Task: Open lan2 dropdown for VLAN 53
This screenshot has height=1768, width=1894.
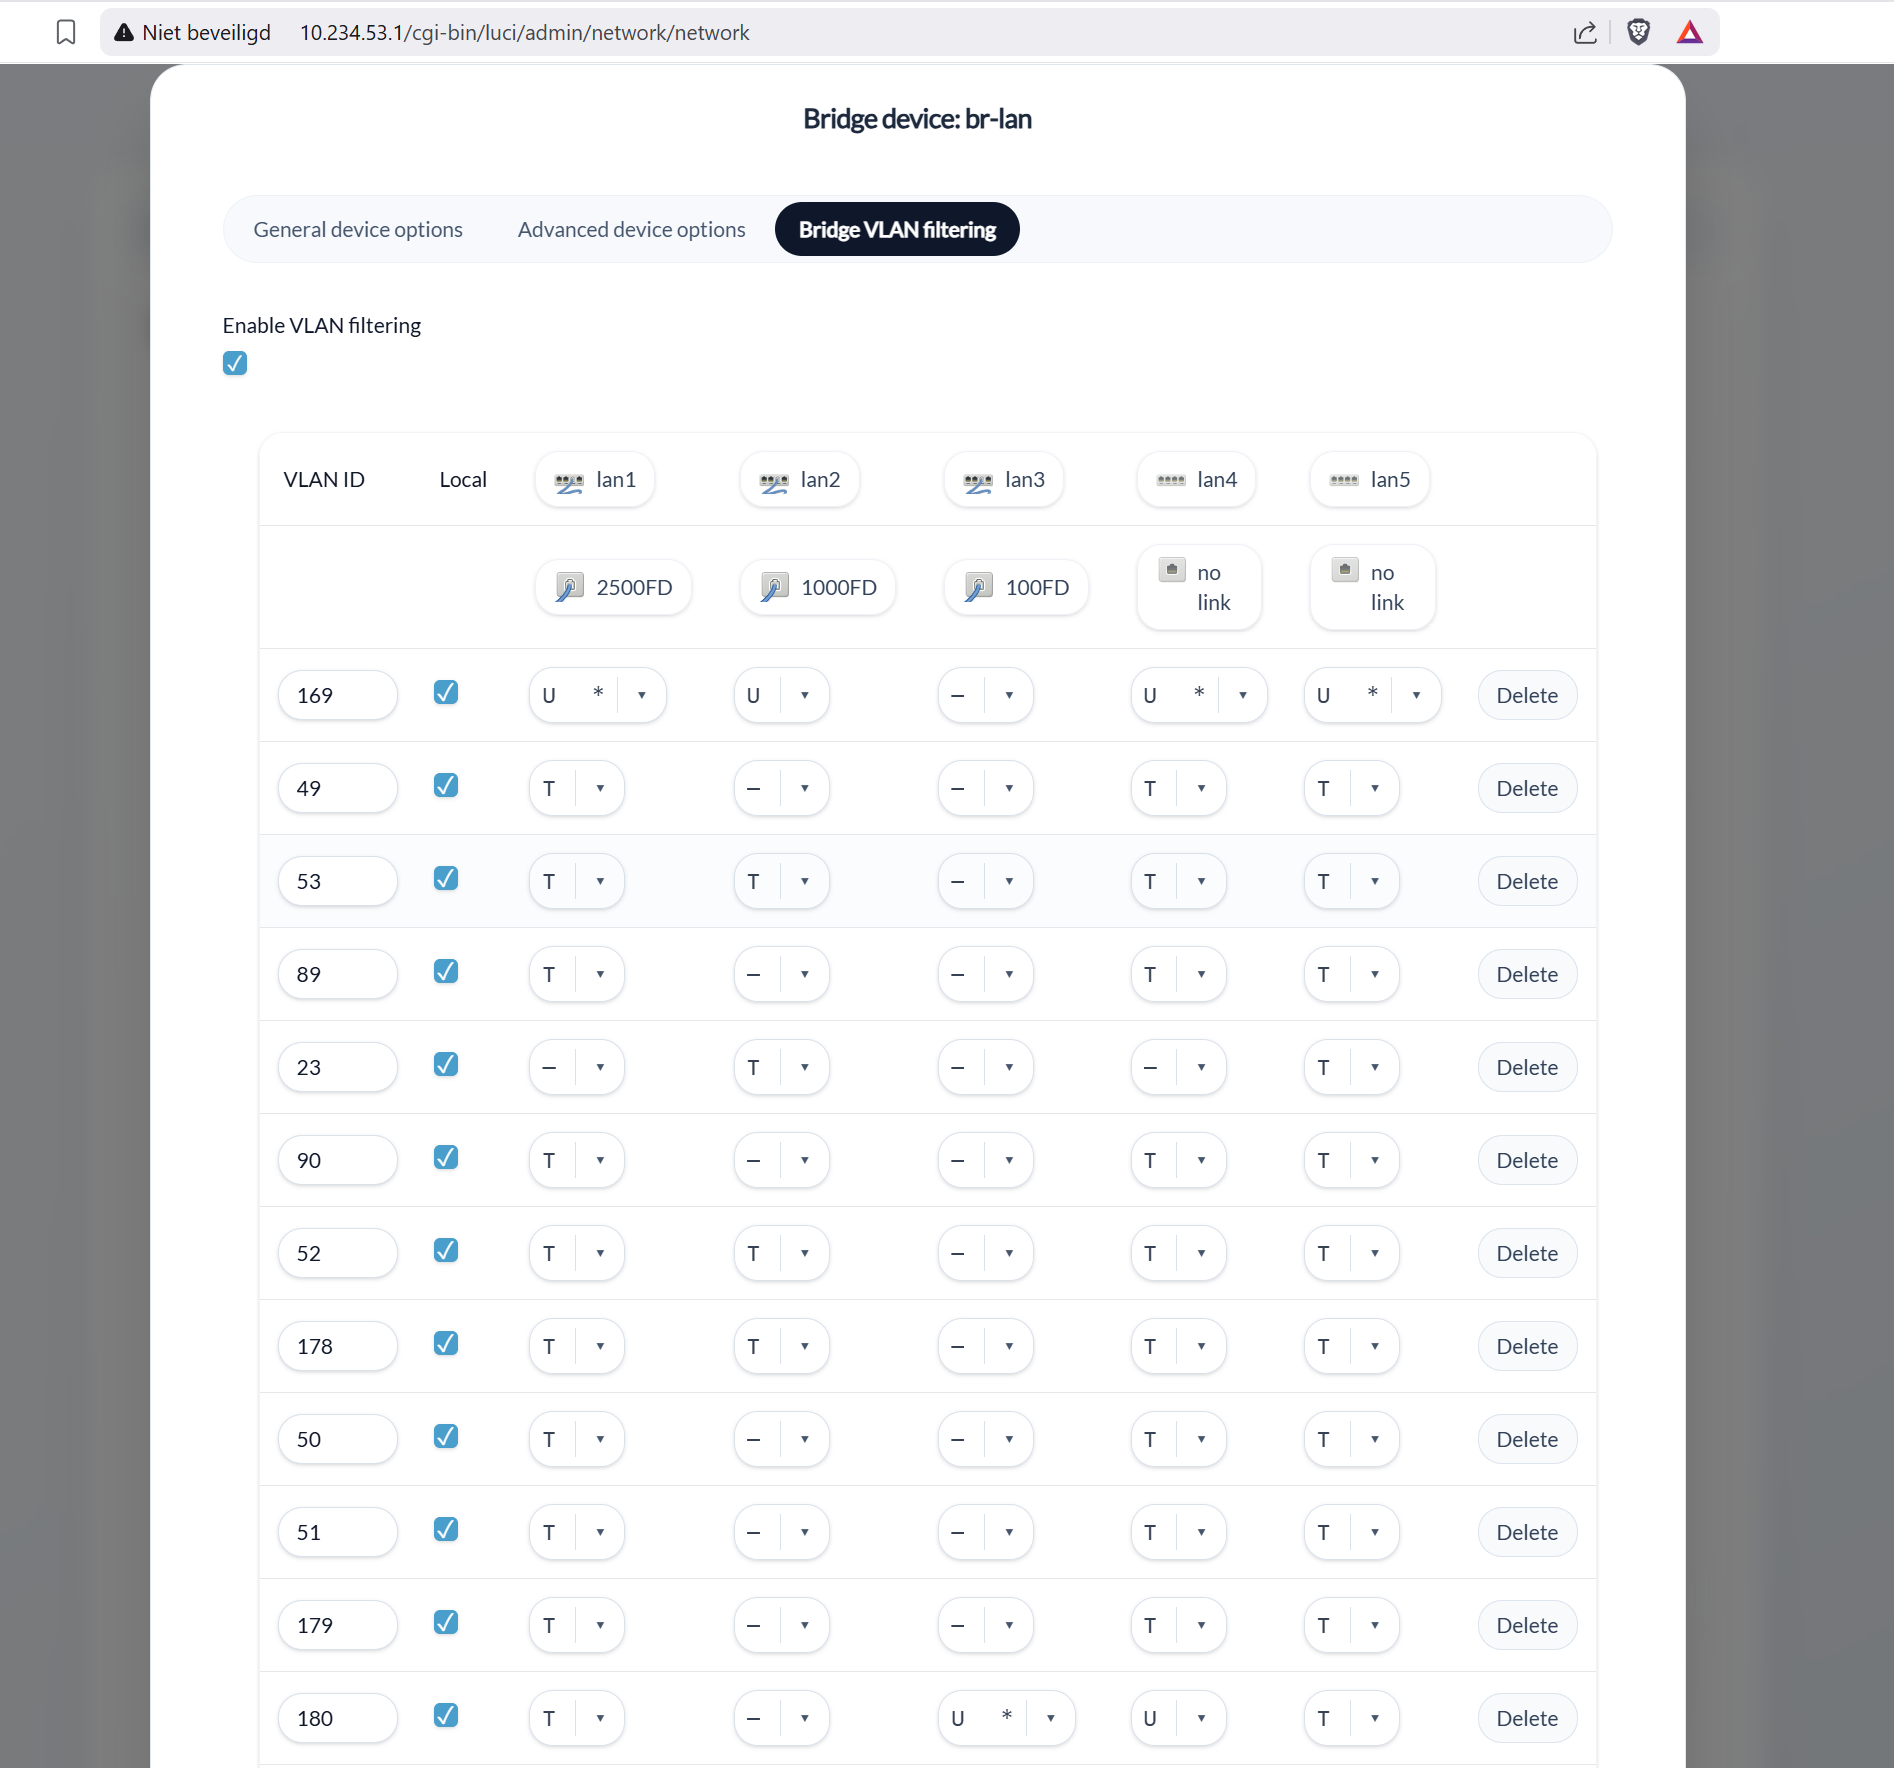Action: 804,881
